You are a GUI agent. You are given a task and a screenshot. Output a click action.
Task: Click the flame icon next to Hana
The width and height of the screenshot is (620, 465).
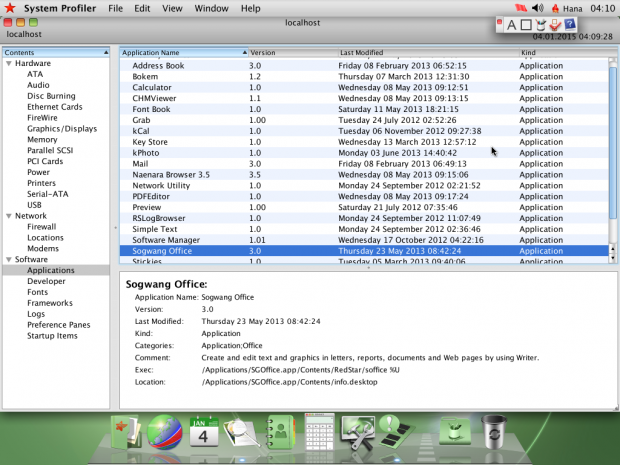click(x=555, y=8)
